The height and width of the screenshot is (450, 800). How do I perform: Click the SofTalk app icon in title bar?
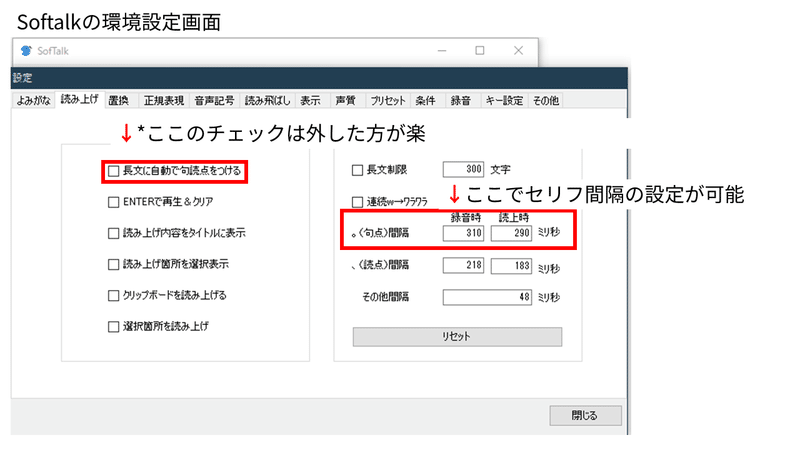[x=26, y=51]
